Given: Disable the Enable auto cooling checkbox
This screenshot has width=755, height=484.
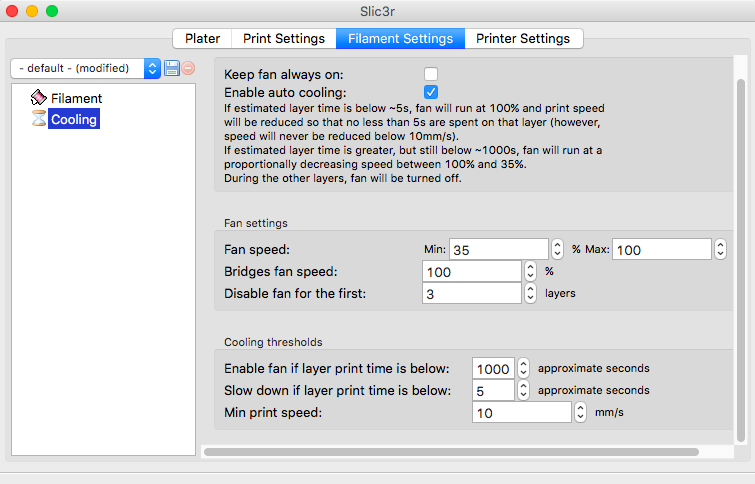Looking at the screenshot, I should pos(431,92).
